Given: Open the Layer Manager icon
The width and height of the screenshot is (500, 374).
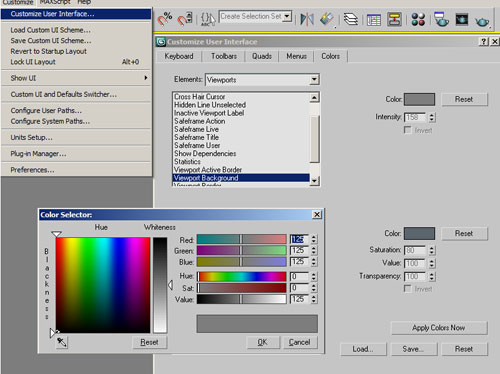Looking at the screenshot, I should [x=350, y=19].
